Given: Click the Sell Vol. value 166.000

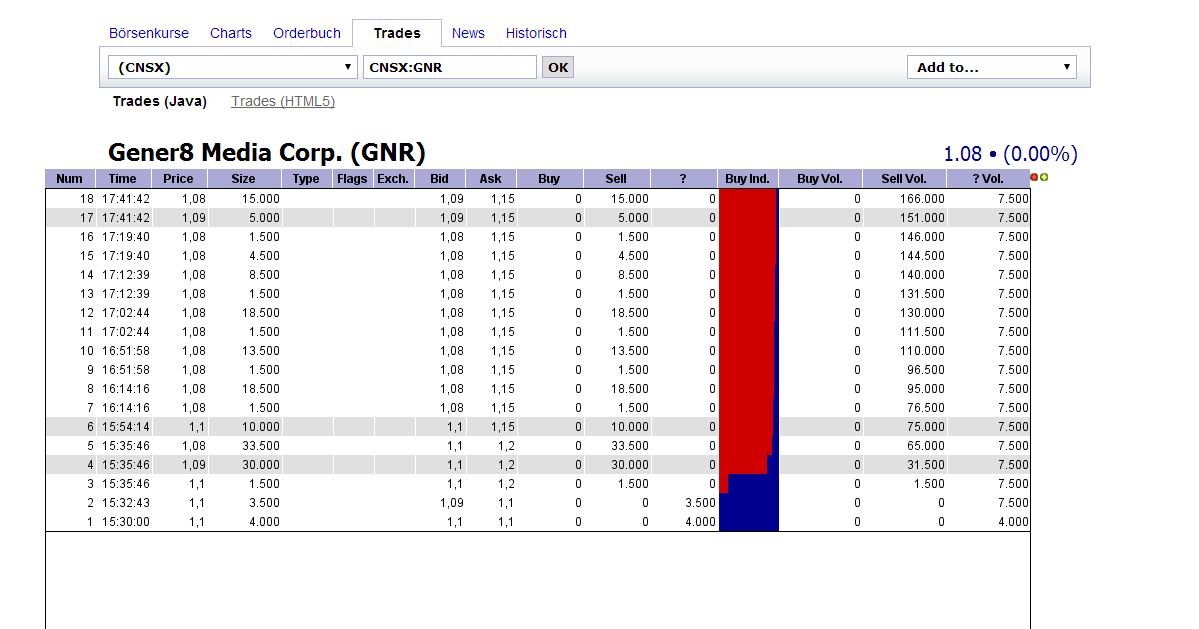Looking at the screenshot, I should (x=922, y=199).
